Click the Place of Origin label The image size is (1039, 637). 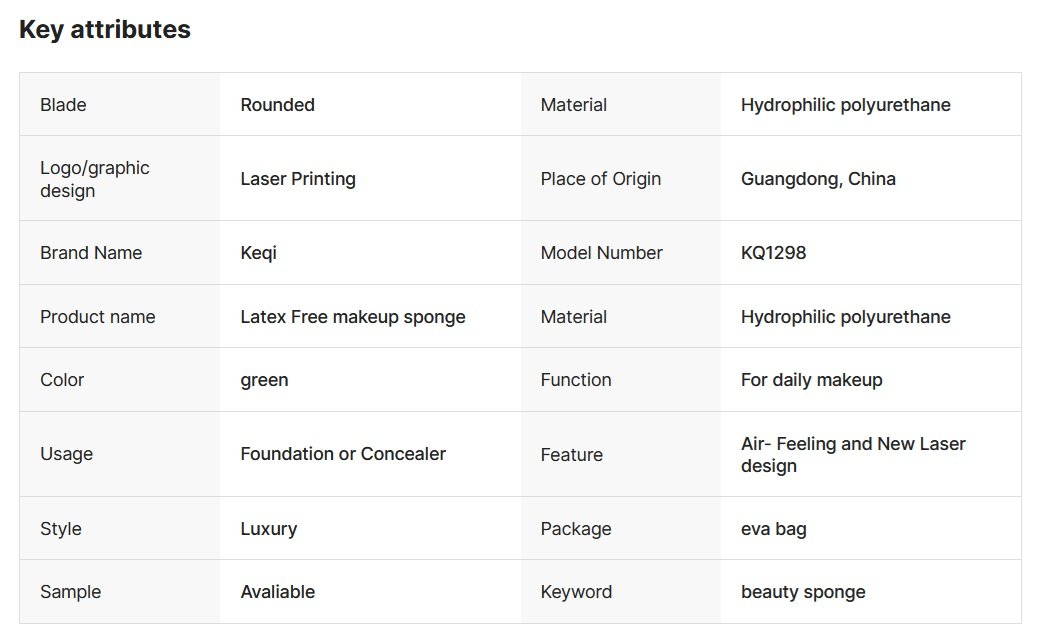(600, 179)
